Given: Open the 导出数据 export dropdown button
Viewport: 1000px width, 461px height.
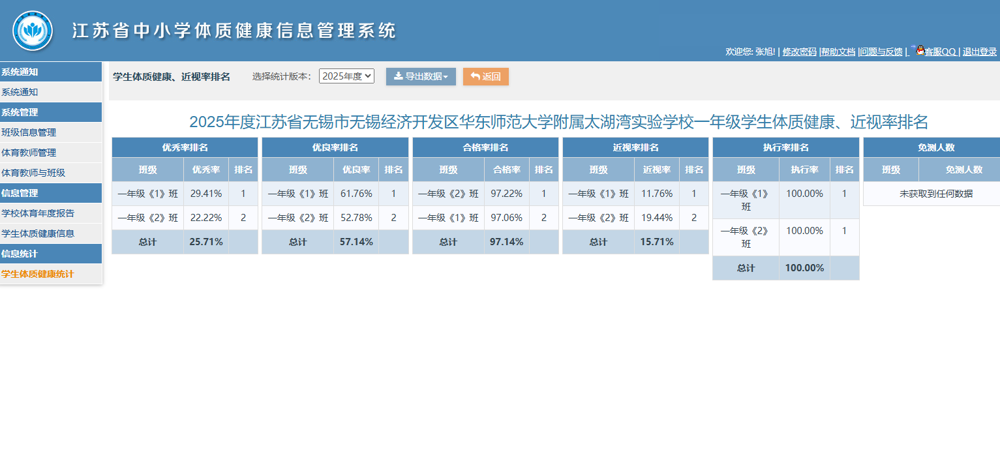Looking at the screenshot, I should (420, 76).
